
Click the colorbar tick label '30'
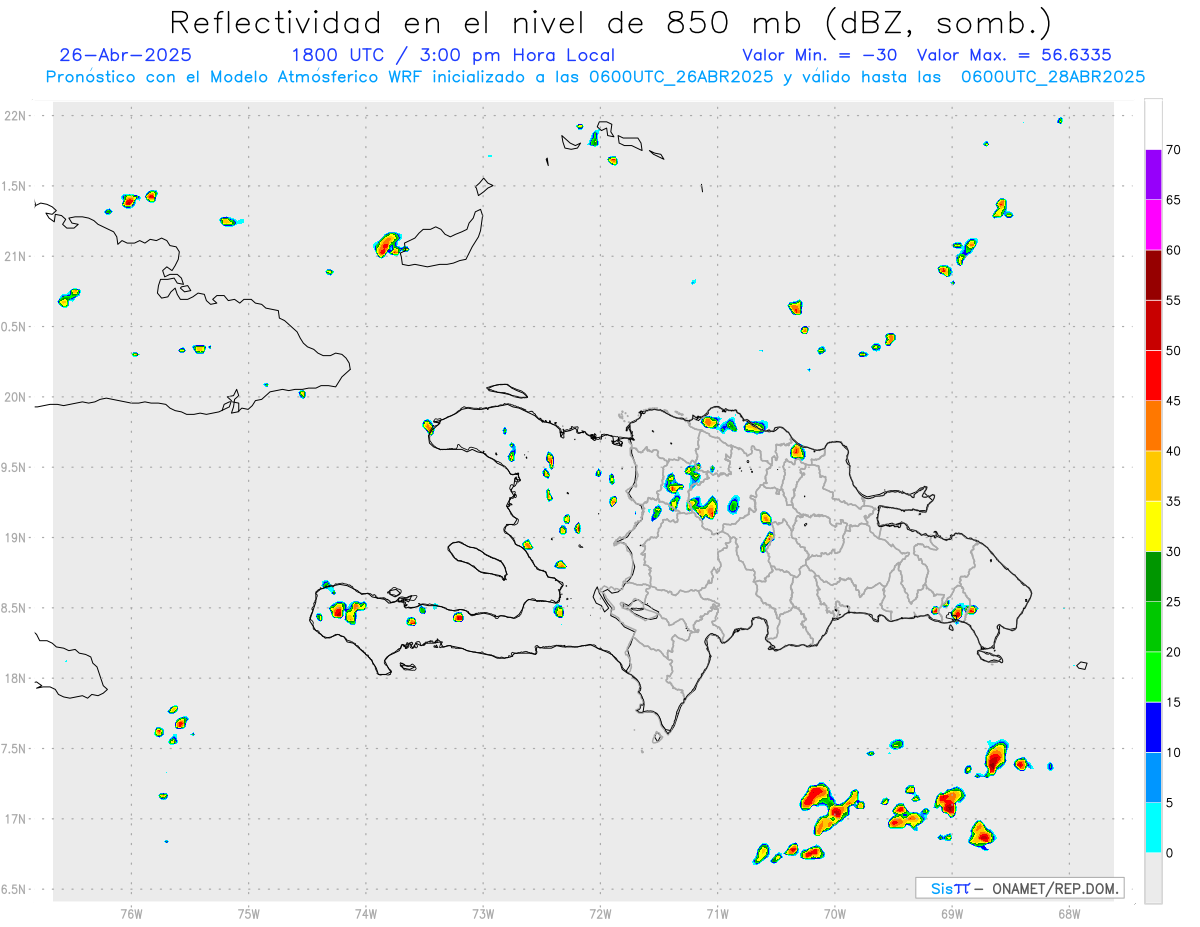tap(1173, 551)
